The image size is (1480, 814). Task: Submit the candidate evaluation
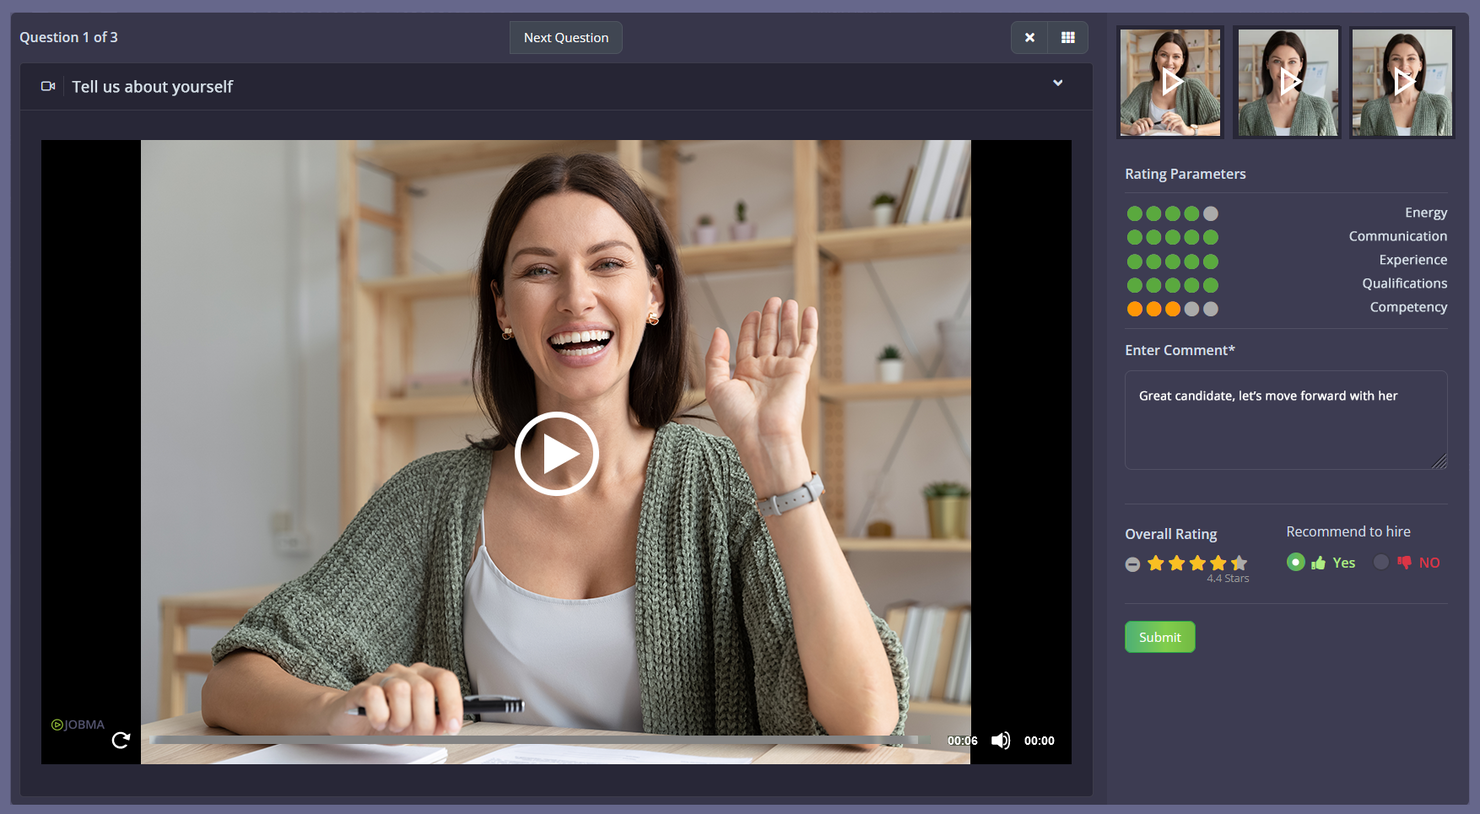(1159, 637)
